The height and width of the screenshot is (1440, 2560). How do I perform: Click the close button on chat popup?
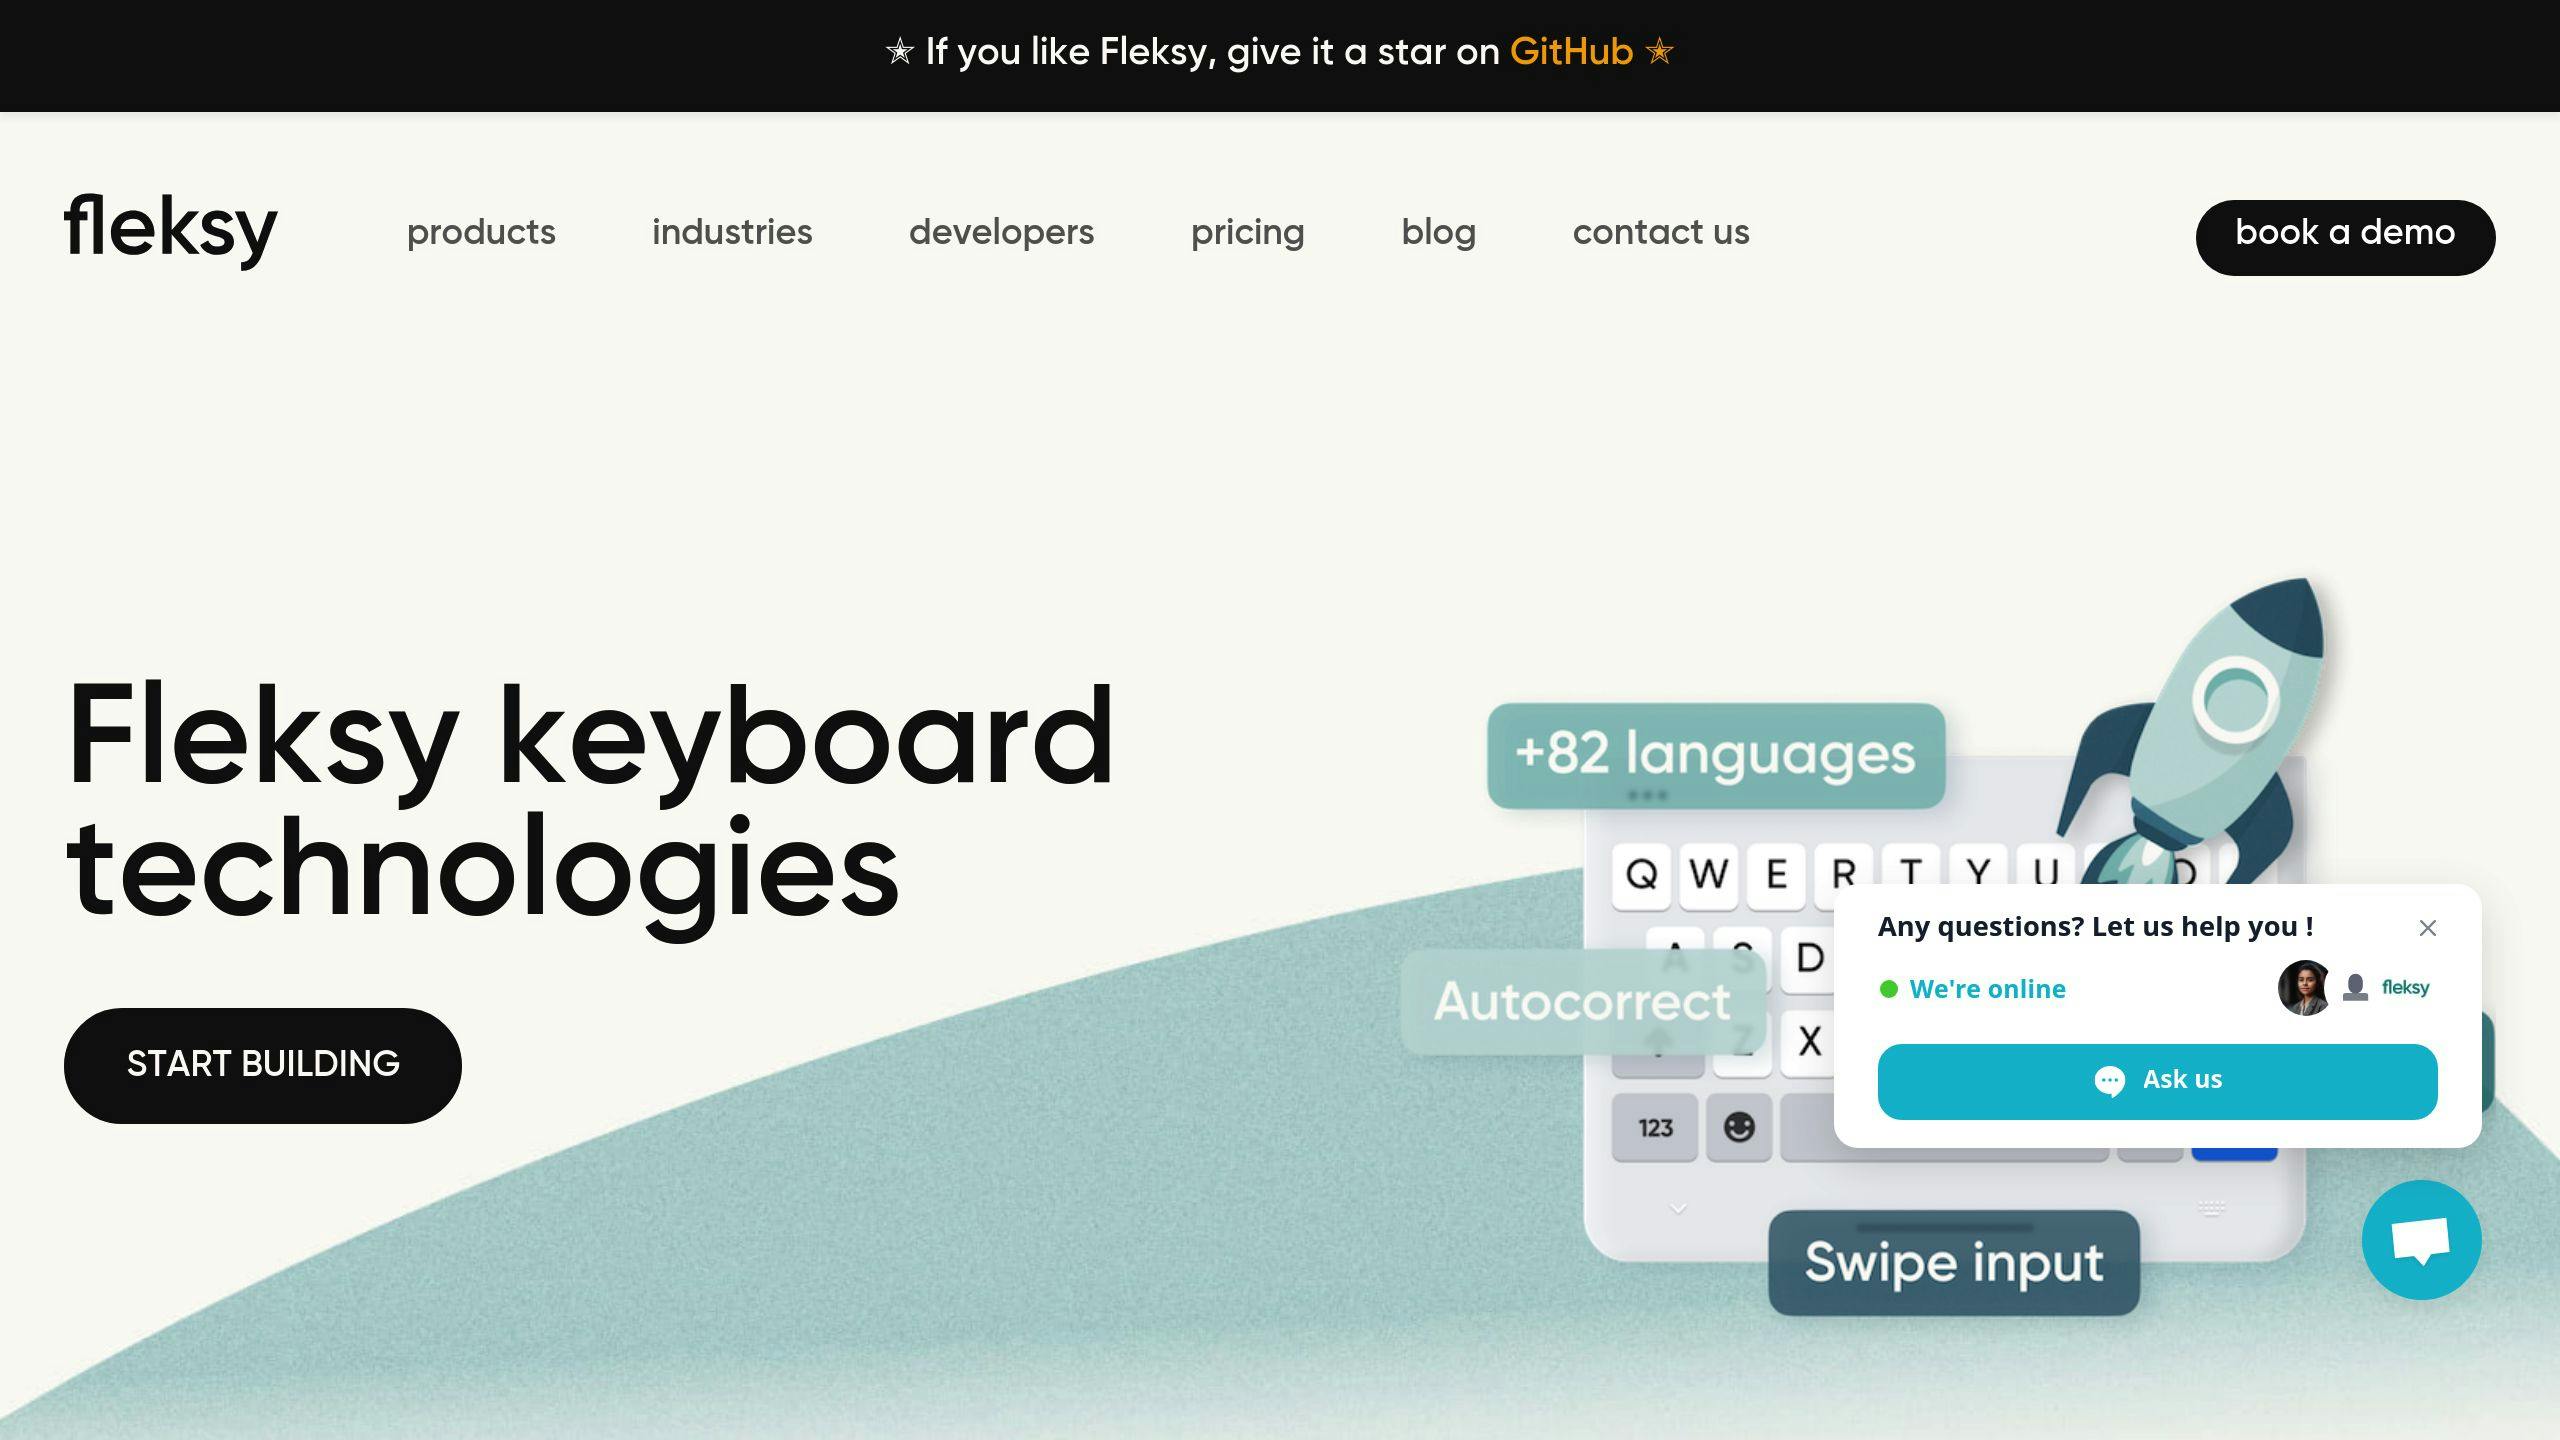coord(2426,927)
